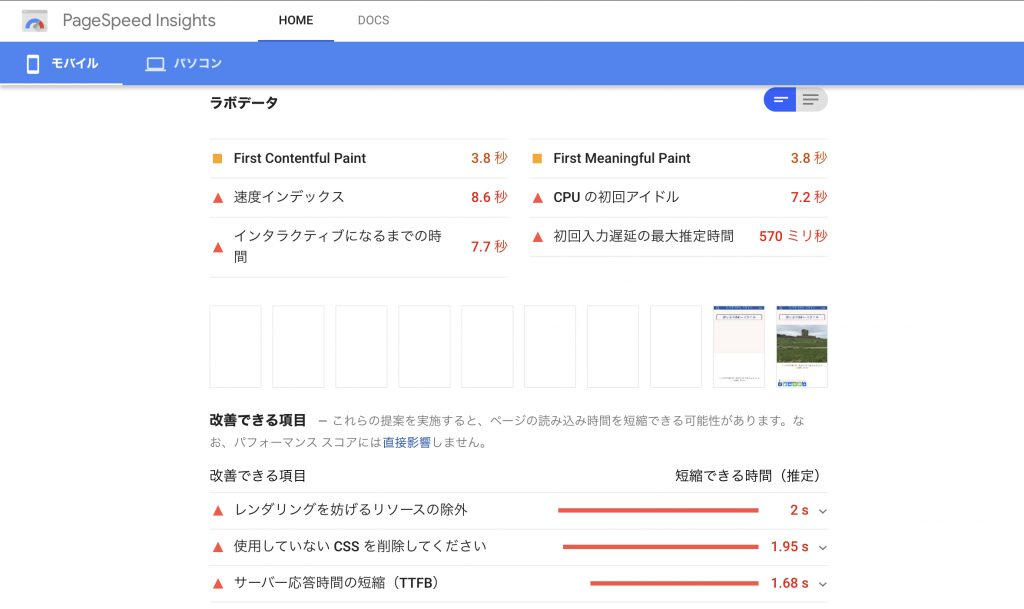The image size is (1024, 609).
Task: Click the 1.95 s savings bar
Action: 660,547
